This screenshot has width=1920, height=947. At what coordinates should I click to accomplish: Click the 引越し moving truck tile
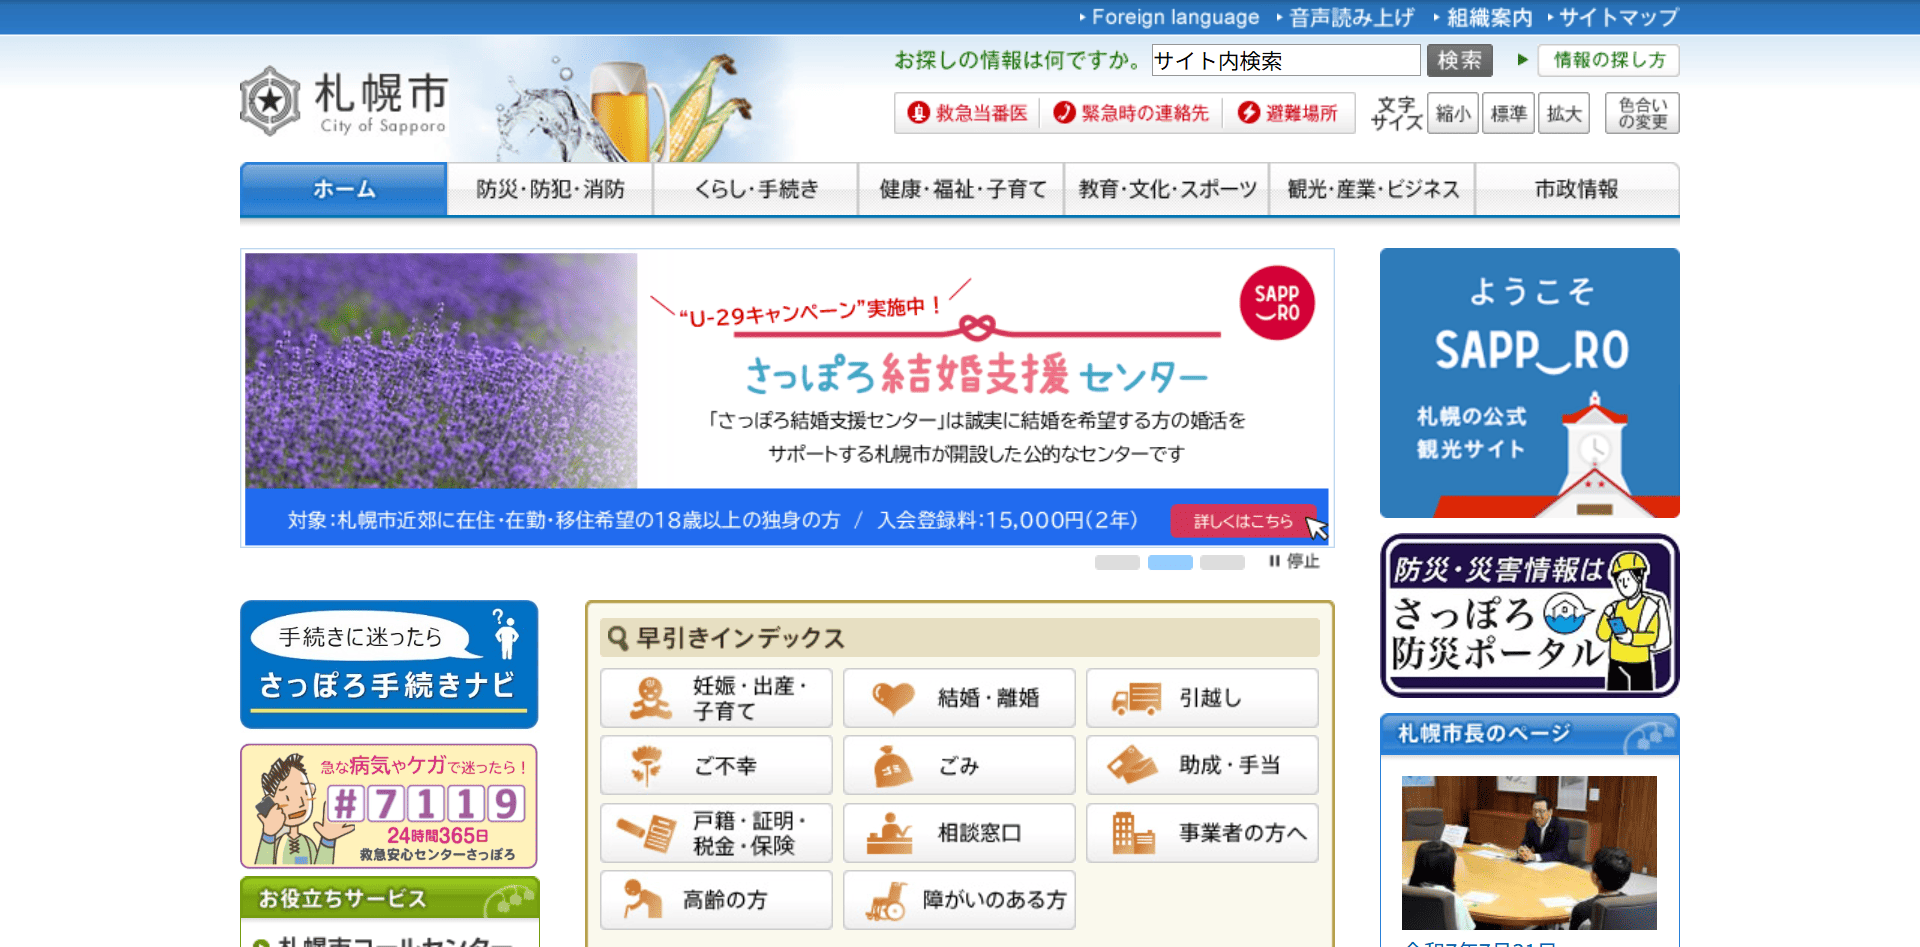[1202, 698]
